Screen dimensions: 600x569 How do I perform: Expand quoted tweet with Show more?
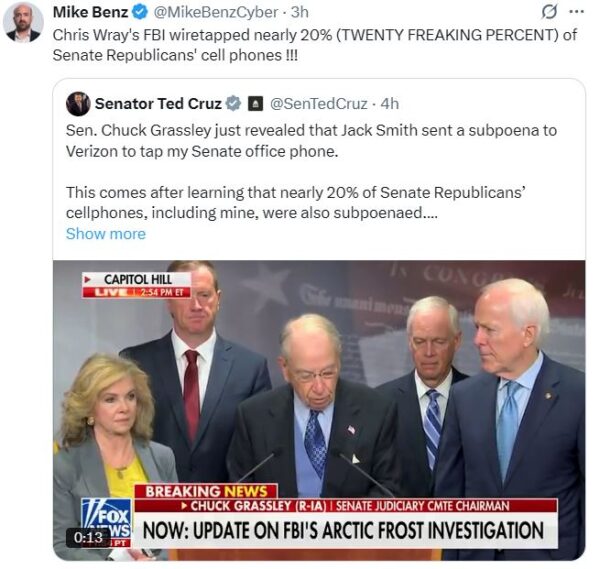pos(106,234)
